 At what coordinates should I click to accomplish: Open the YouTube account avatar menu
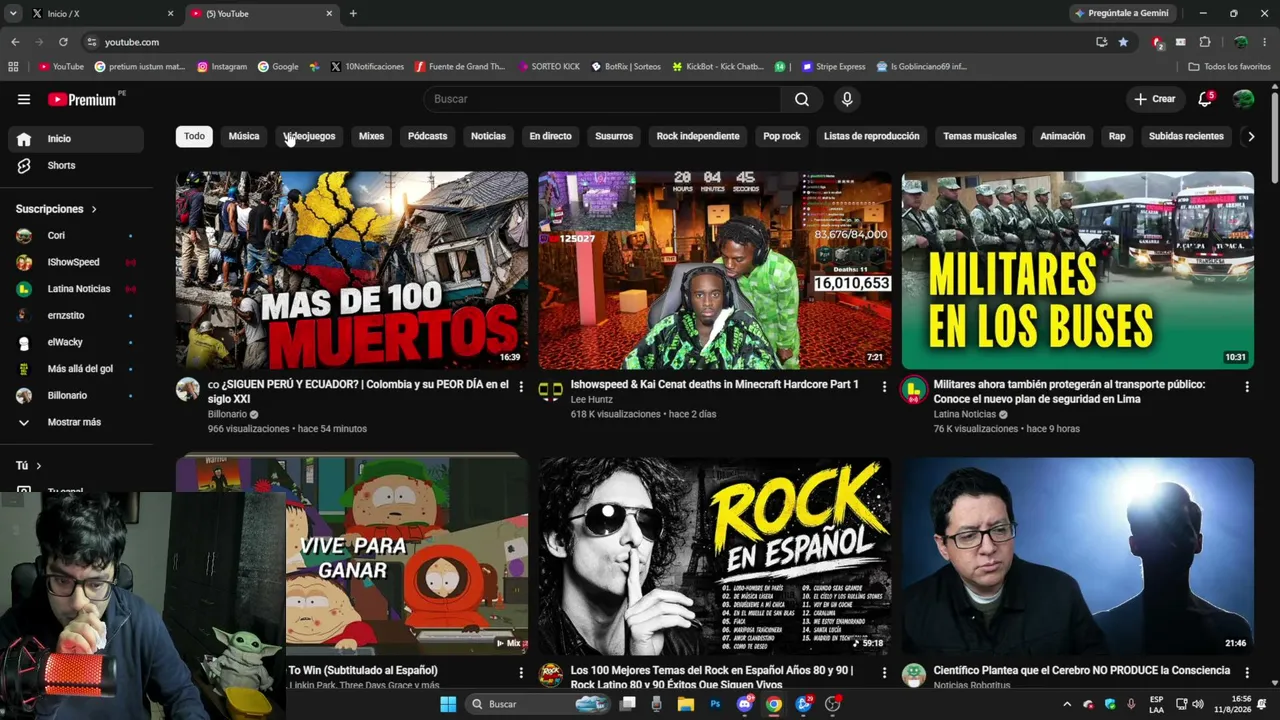pos(1244,99)
